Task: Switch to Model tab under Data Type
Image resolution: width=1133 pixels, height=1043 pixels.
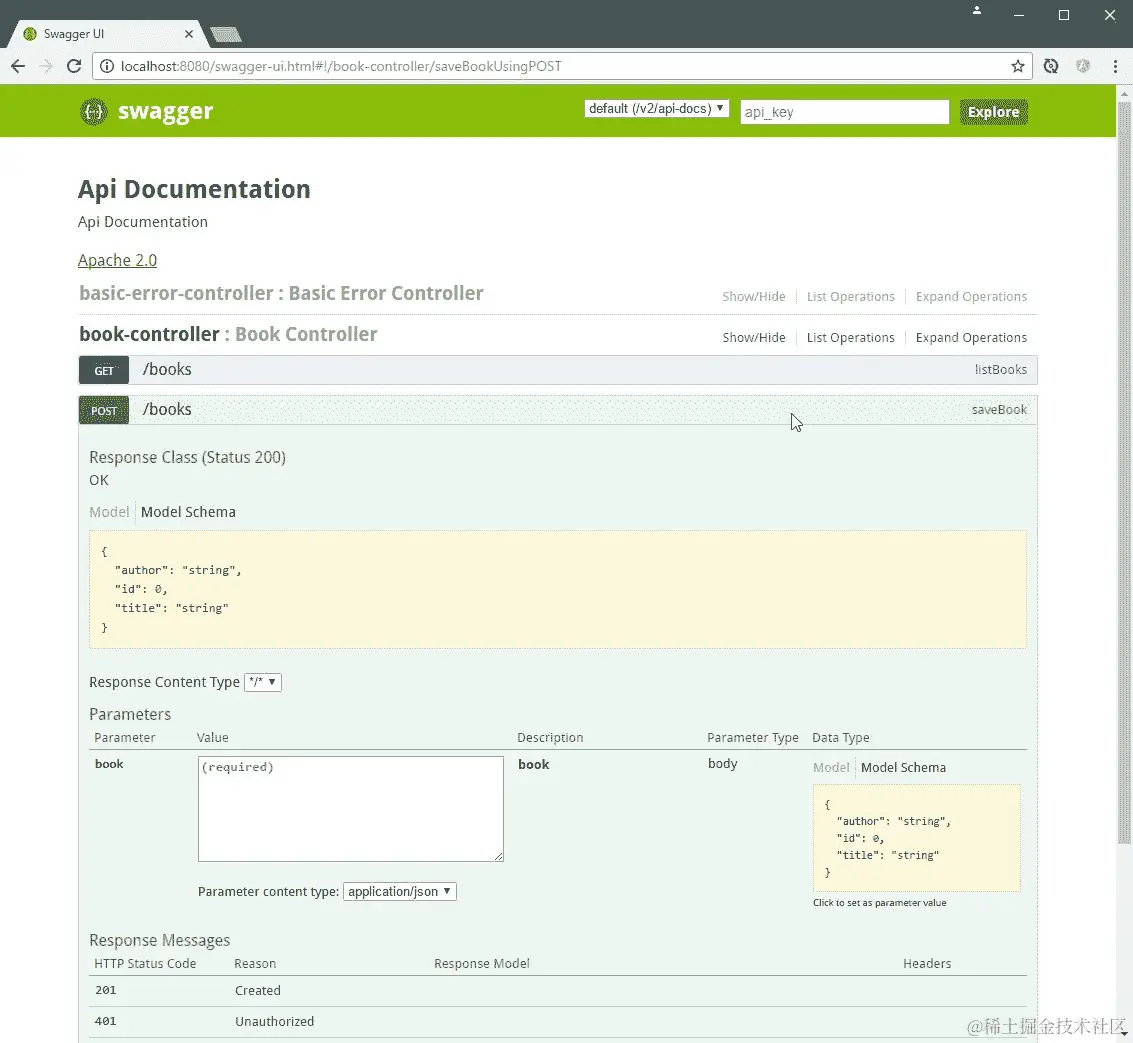Action: [831, 768]
